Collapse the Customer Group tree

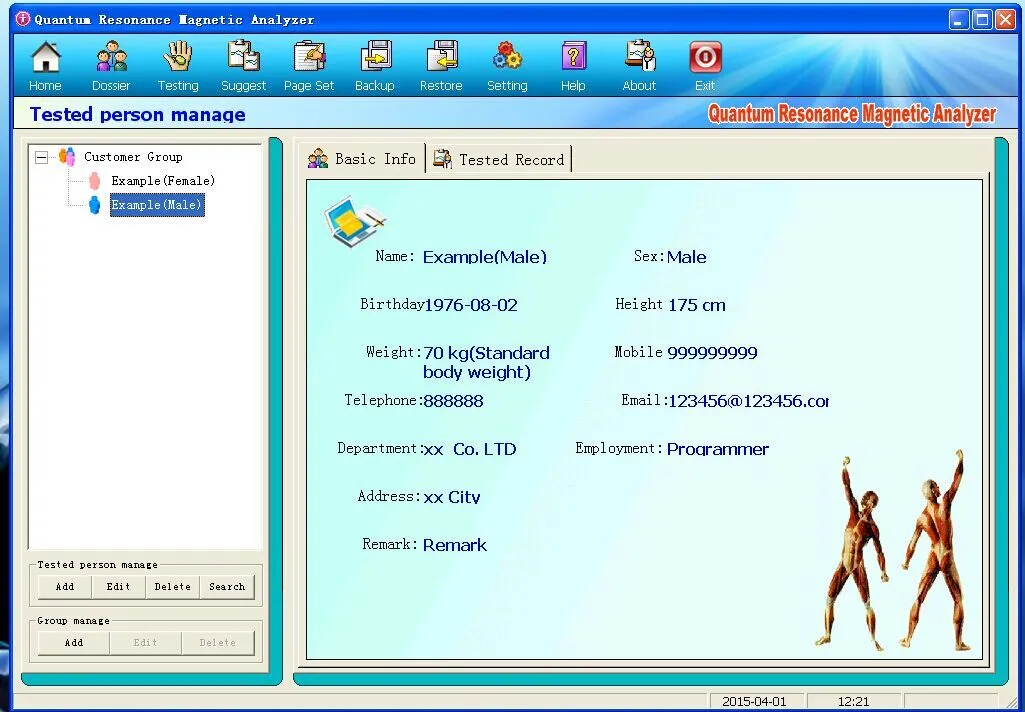[39, 157]
